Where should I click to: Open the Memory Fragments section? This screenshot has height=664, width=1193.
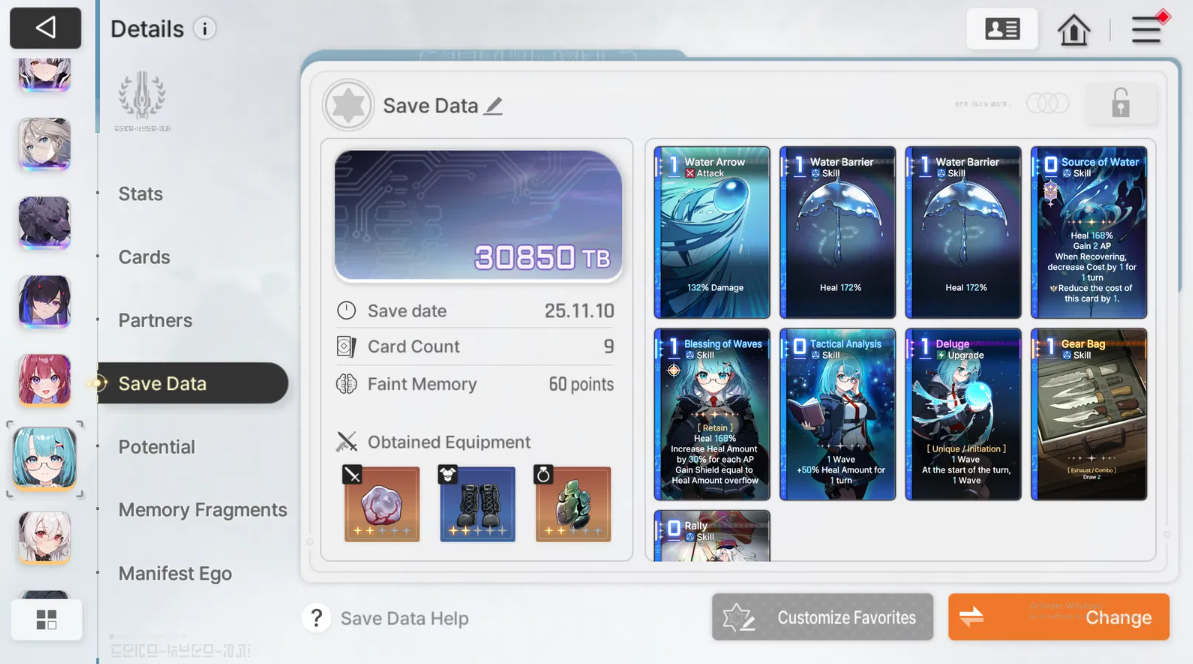pos(202,510)
